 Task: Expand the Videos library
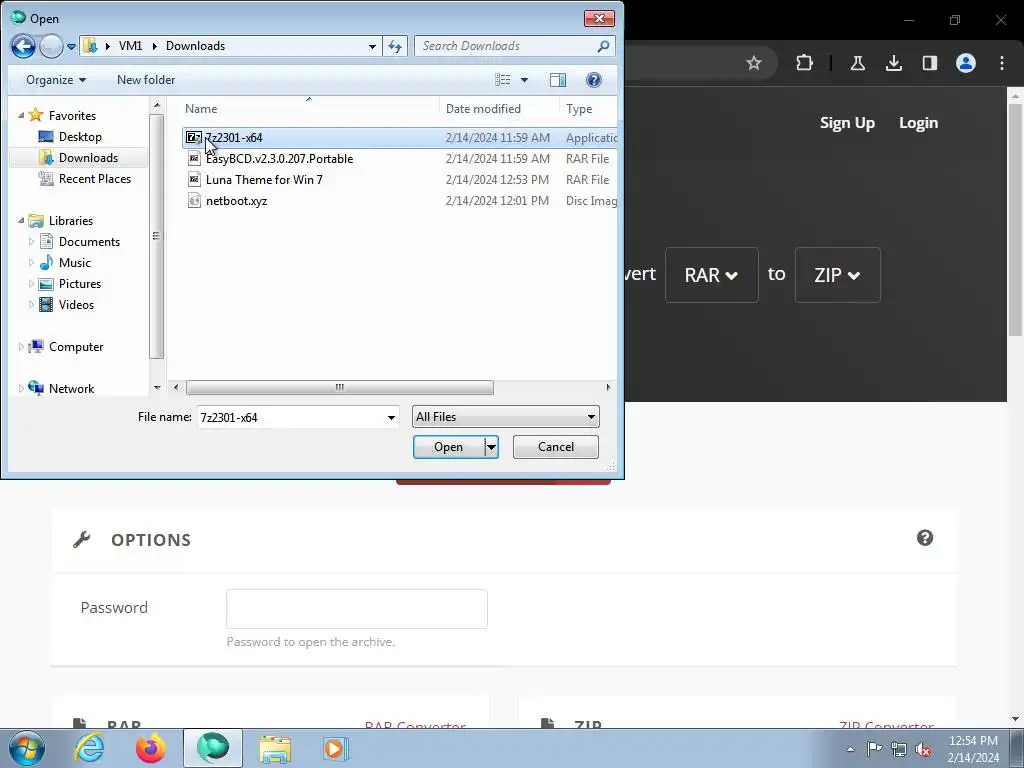(x=31, y=304)
